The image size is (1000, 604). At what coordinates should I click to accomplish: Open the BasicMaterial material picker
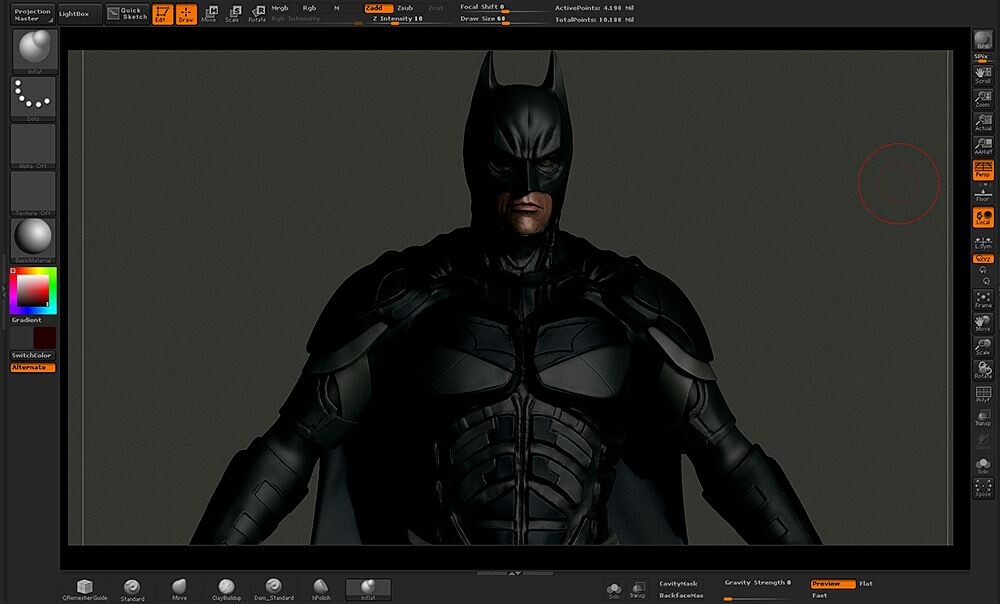pos(33,240)
